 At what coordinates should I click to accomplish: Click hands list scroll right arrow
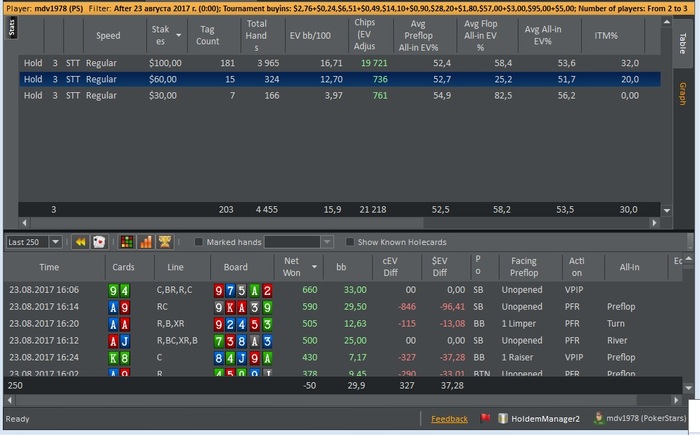[676, 400]
